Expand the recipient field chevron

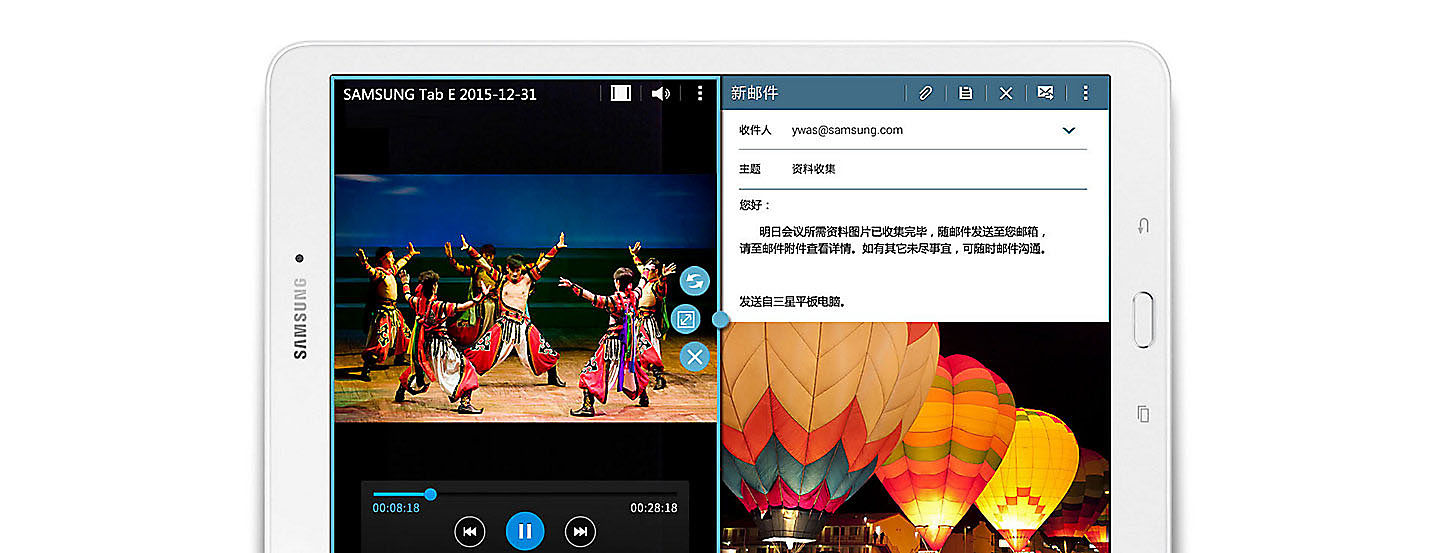coord(1068,130)
